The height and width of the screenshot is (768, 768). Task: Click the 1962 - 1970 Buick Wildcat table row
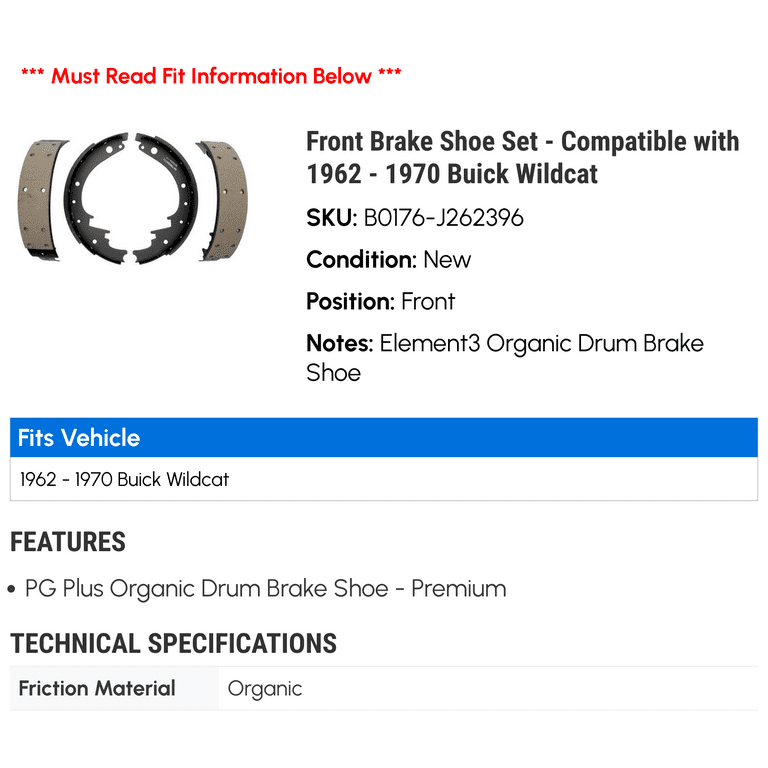click(384, 479)
